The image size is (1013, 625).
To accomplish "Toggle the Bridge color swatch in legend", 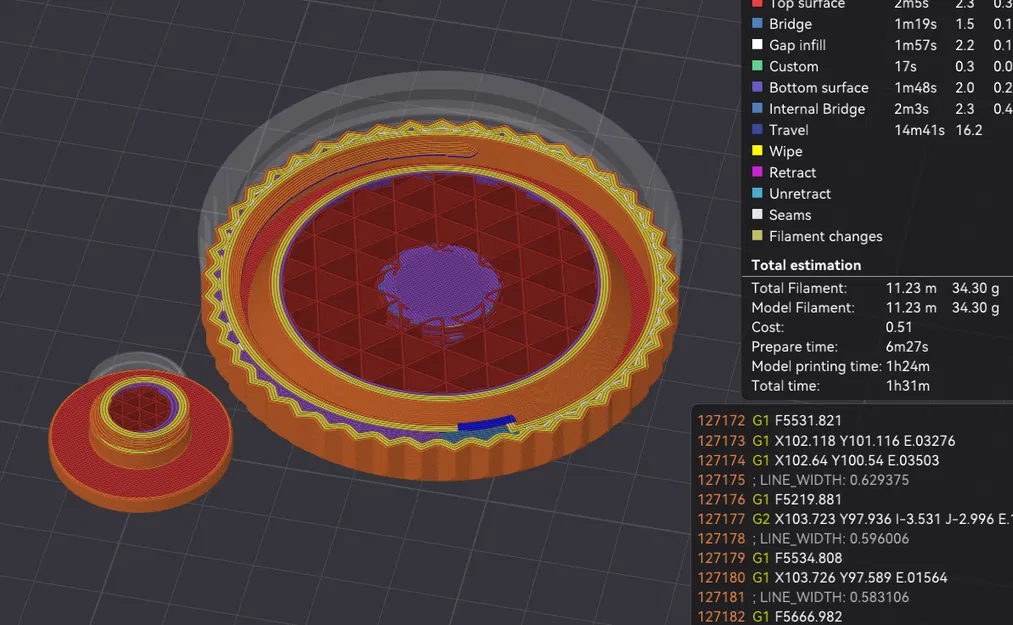I will pos(757,23).
